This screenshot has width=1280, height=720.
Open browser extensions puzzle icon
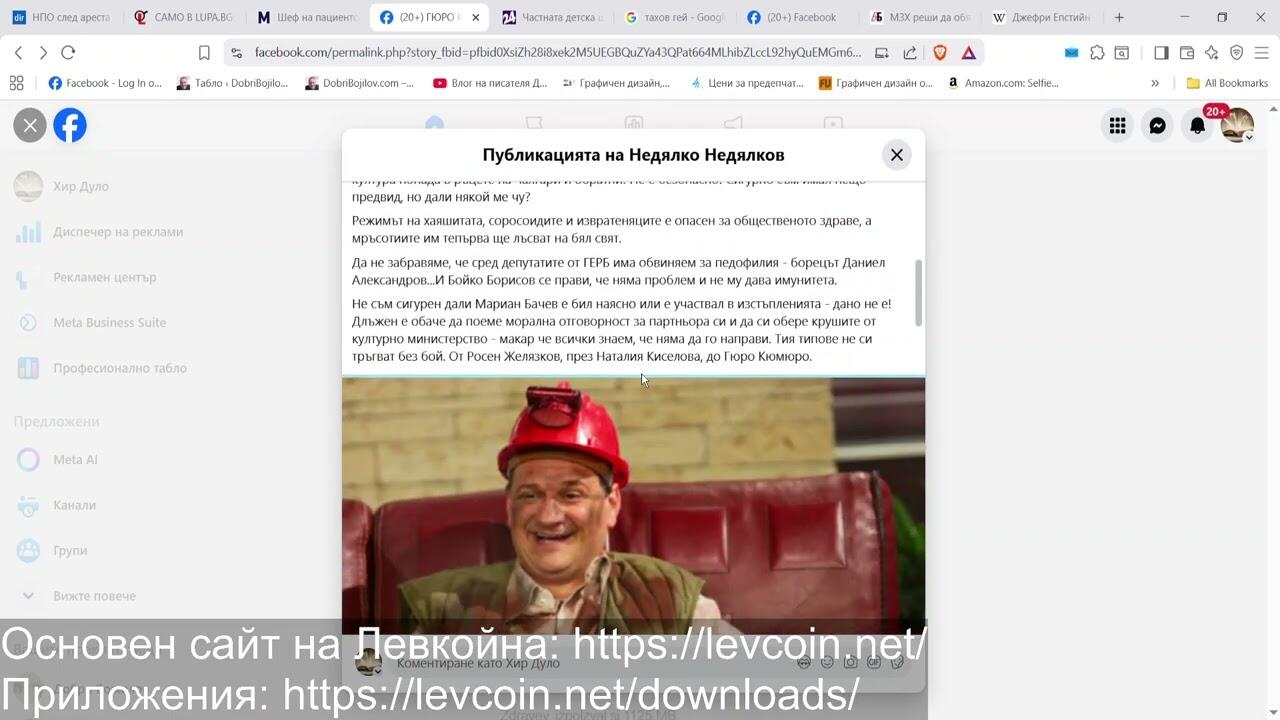1097,53
